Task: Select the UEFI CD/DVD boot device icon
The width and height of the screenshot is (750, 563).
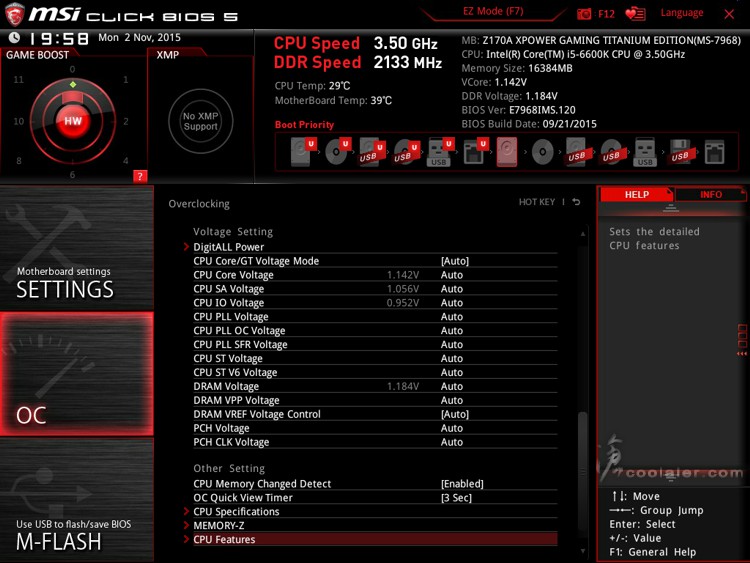Action: pyautogui.click(x=338, y=152)
